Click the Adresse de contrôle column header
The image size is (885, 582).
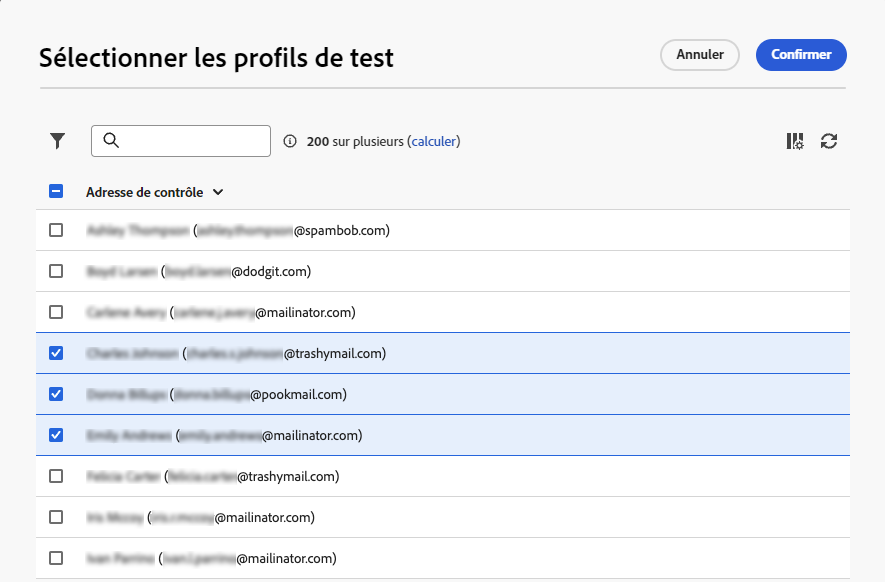tap(144, 192)
